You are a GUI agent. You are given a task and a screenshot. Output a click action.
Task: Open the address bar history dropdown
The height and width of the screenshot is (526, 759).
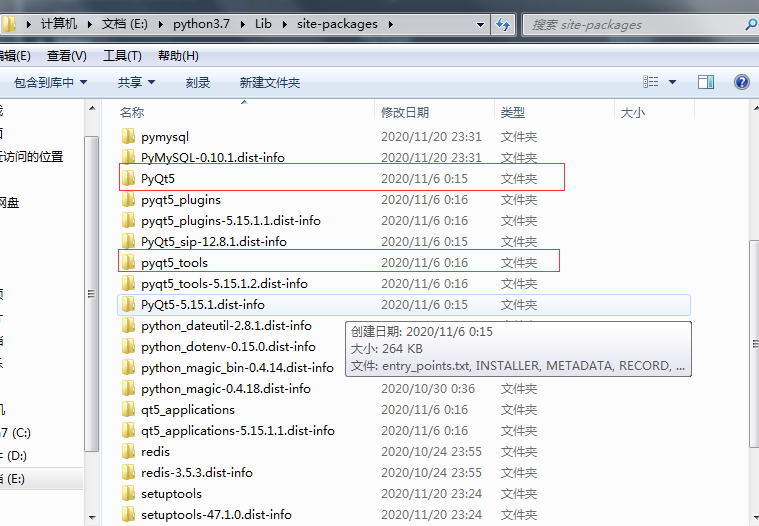click(480, 25)
